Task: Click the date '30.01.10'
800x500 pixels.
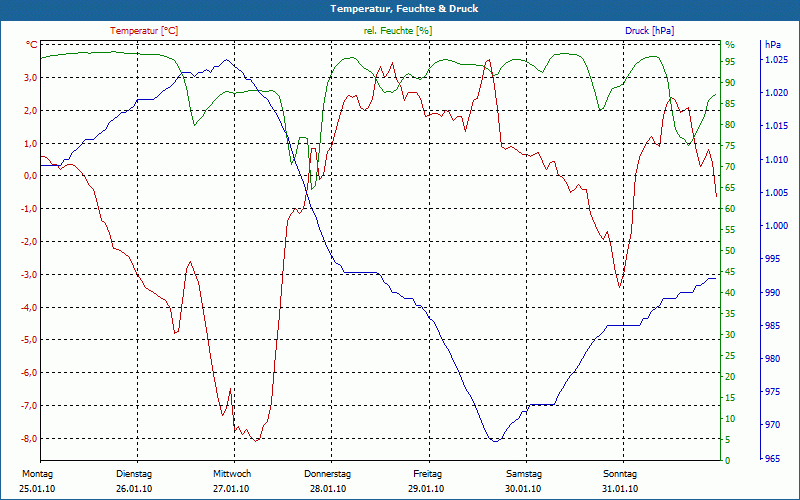Action: coord(523,489)
